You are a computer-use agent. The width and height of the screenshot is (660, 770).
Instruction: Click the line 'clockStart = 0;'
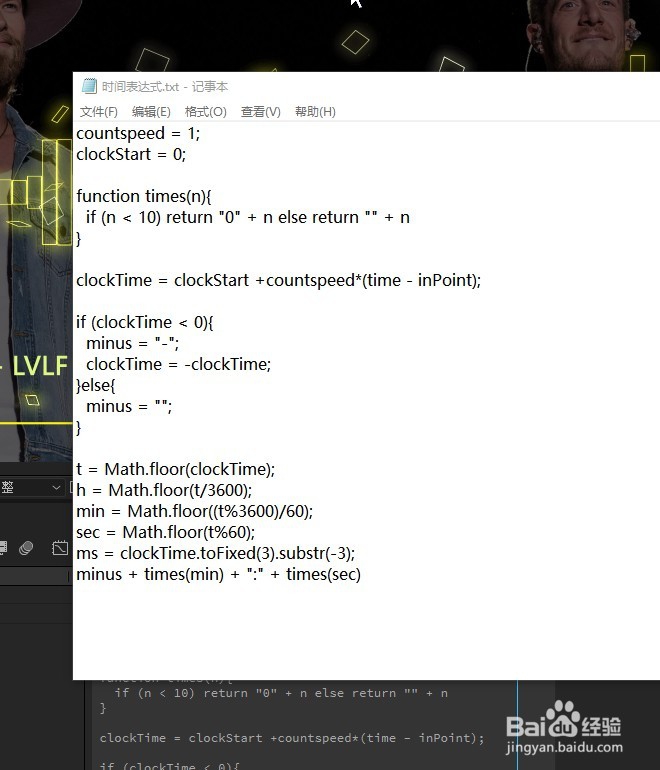pyautogui.click(x=131, y=155)
